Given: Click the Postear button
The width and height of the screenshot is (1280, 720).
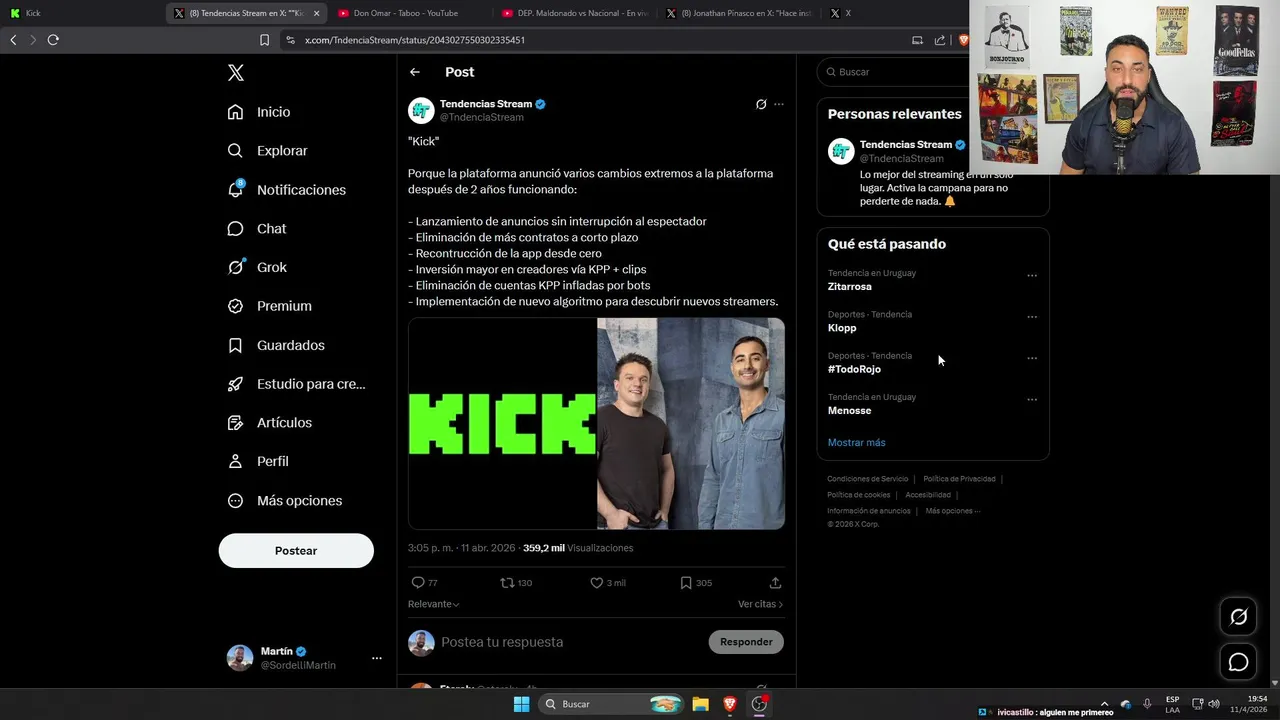Looking at the screenshot, I should [296, 551].
